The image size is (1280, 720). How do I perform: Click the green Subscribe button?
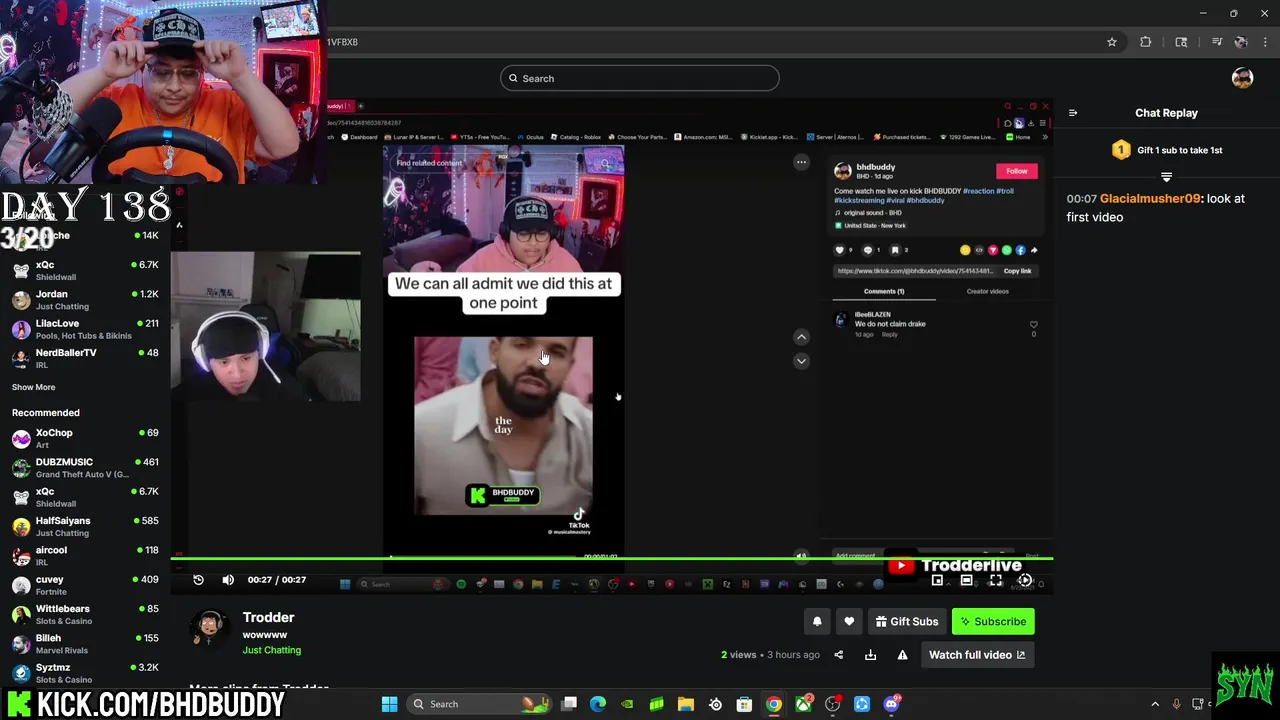pyautogui.click(x=993, y=621)
